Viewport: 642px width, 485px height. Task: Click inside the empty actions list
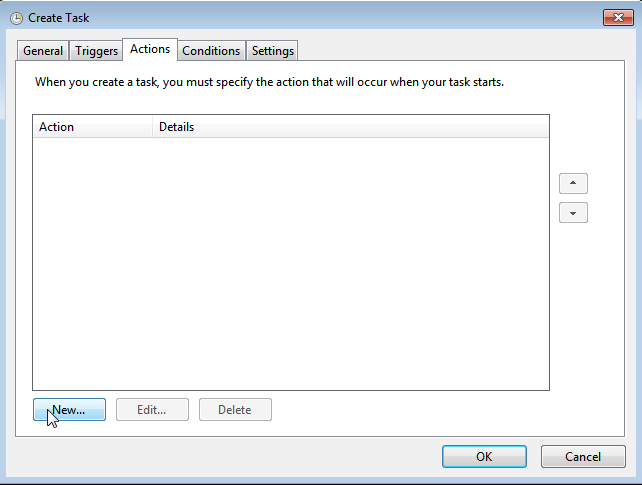click(291, 264)
